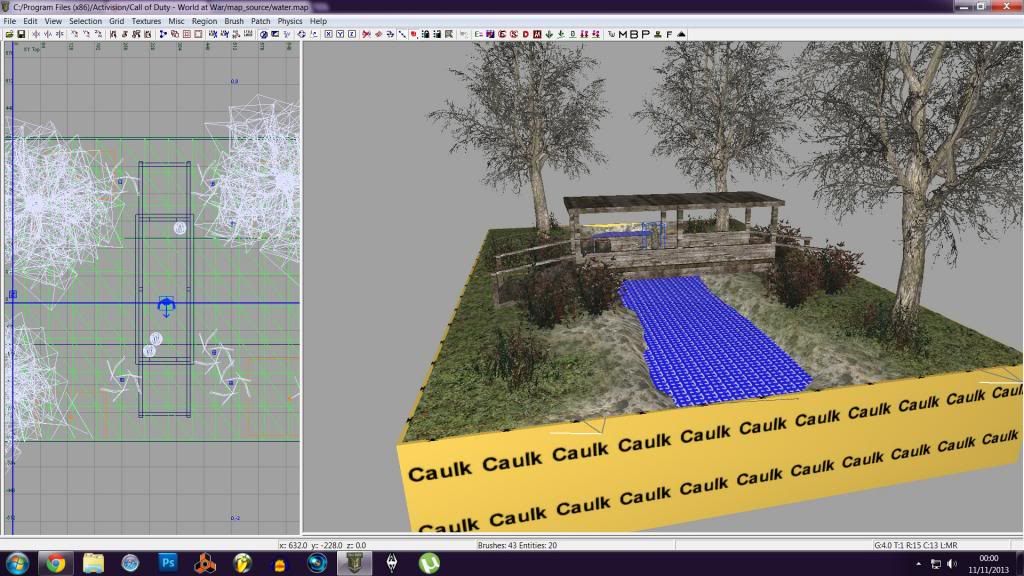Click the 'G:4.0 T:1 R:15 C:13 L:MR' status text
This screenshot has width=1024, height=576.
point(916,545)
